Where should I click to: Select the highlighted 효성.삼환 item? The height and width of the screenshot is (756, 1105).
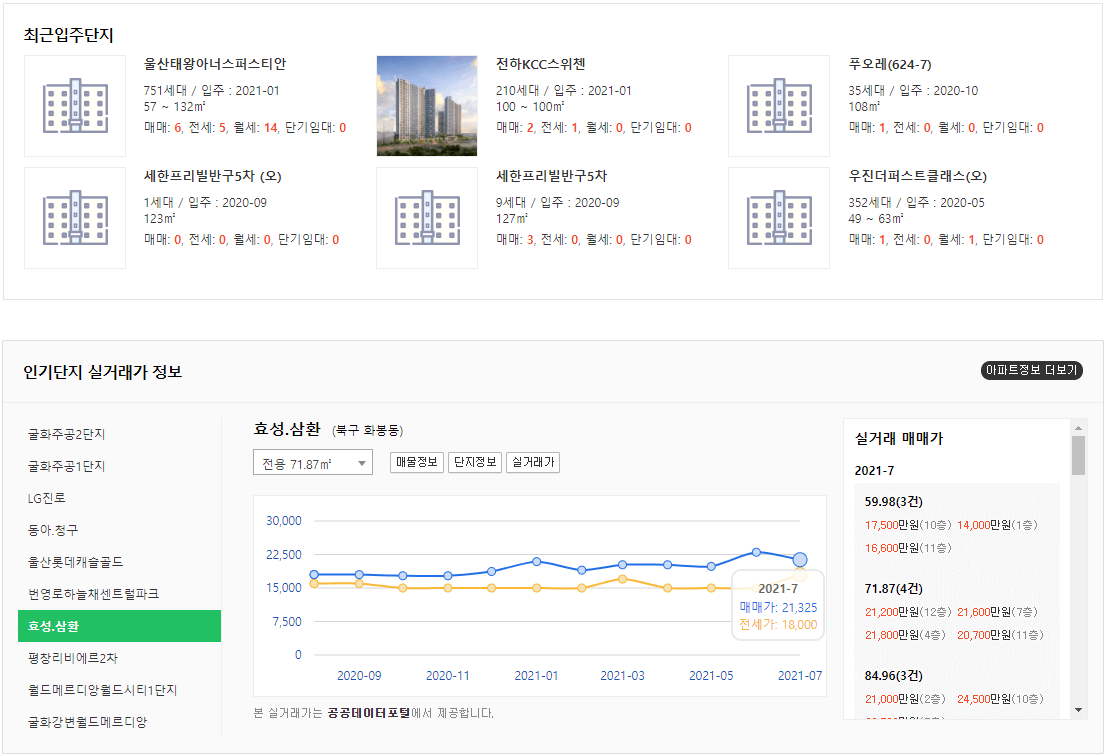click(x=119, y=626)
